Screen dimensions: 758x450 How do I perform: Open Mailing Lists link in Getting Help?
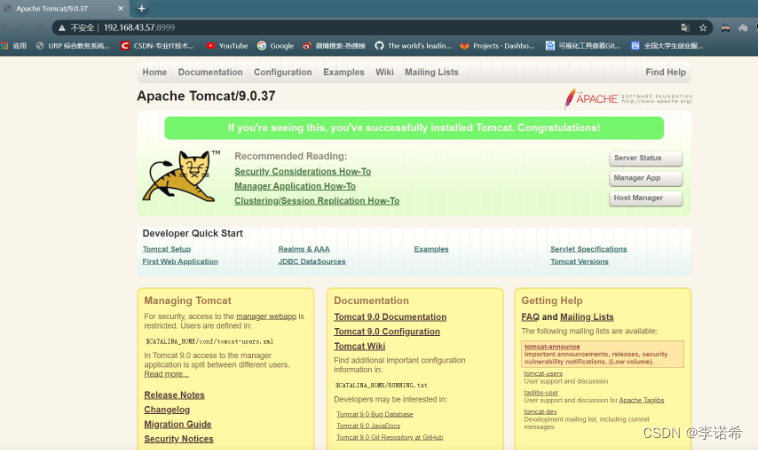coord(586,317)
